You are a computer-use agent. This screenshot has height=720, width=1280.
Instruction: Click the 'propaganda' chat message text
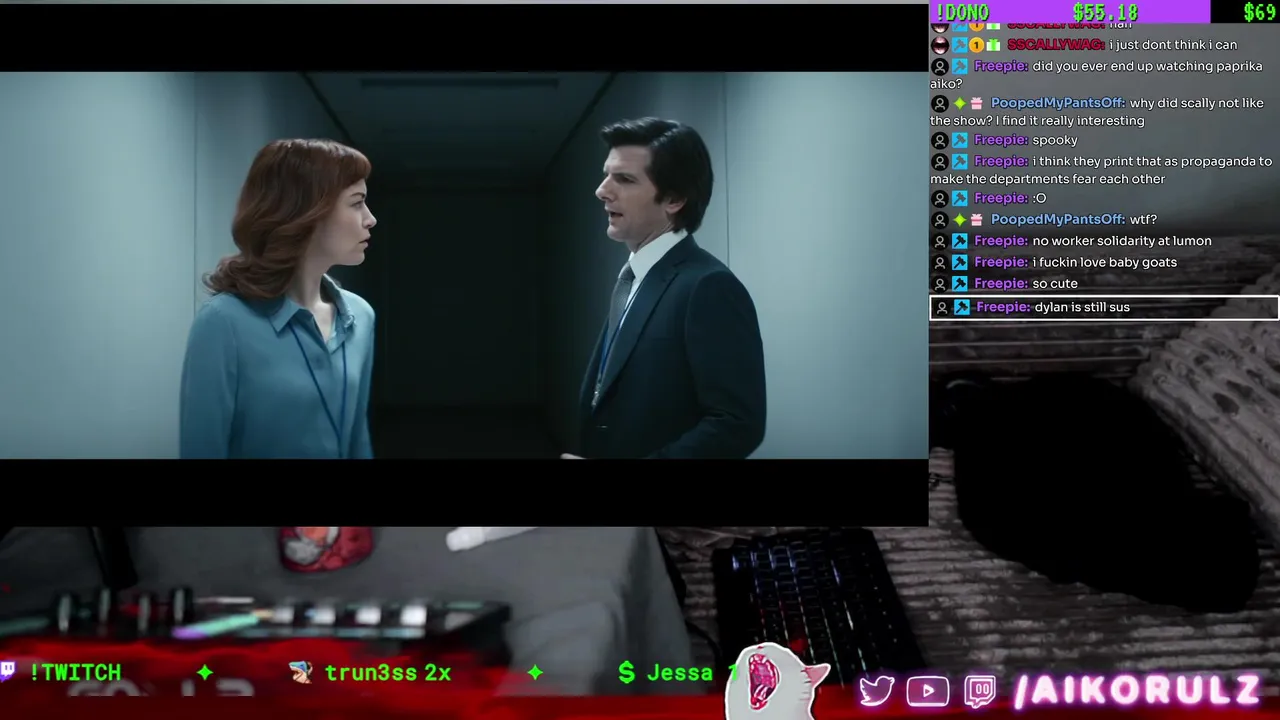[1101, 170]
